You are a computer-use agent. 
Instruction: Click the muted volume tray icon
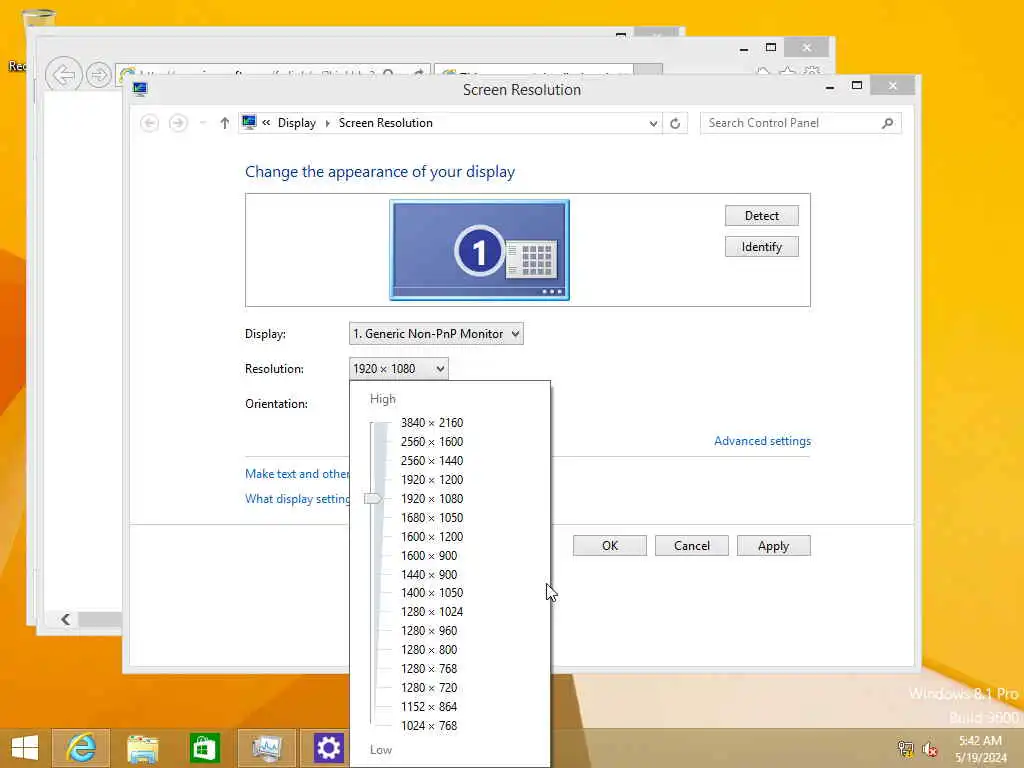929,748
